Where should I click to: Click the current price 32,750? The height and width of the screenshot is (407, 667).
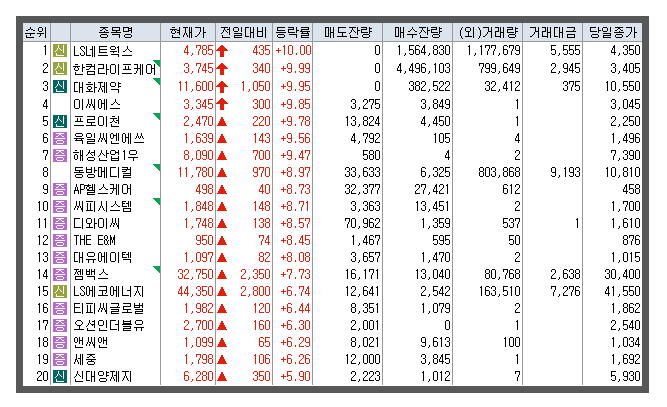pyautogui.click(x=196, y=274)
